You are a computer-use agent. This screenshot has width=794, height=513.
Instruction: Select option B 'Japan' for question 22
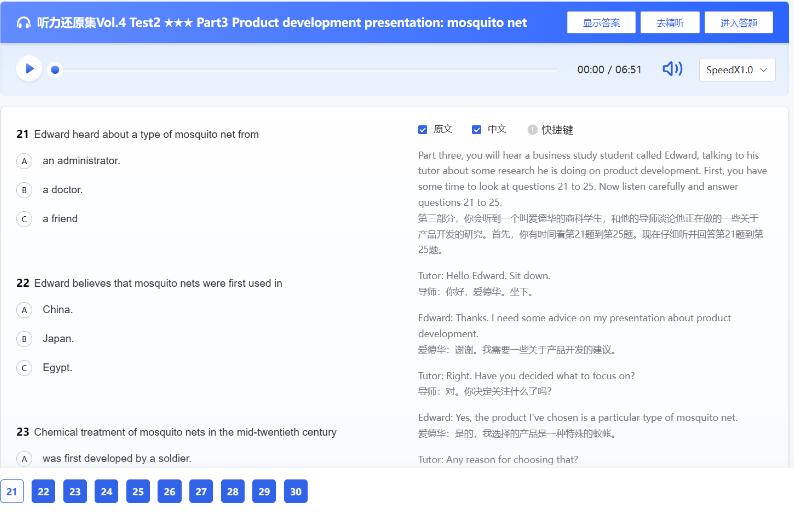point(24,339)
